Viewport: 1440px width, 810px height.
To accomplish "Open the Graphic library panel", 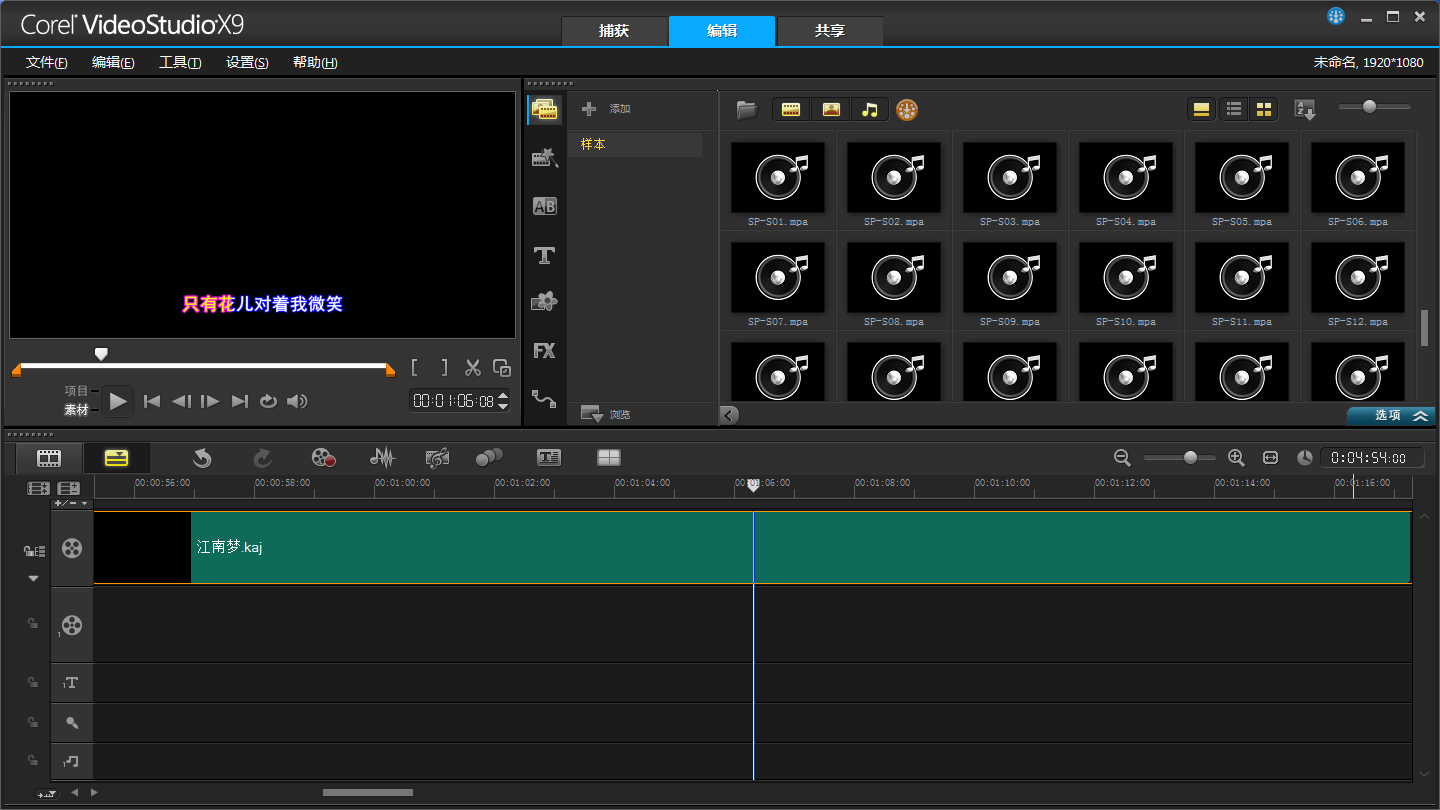I will [545, 302].
